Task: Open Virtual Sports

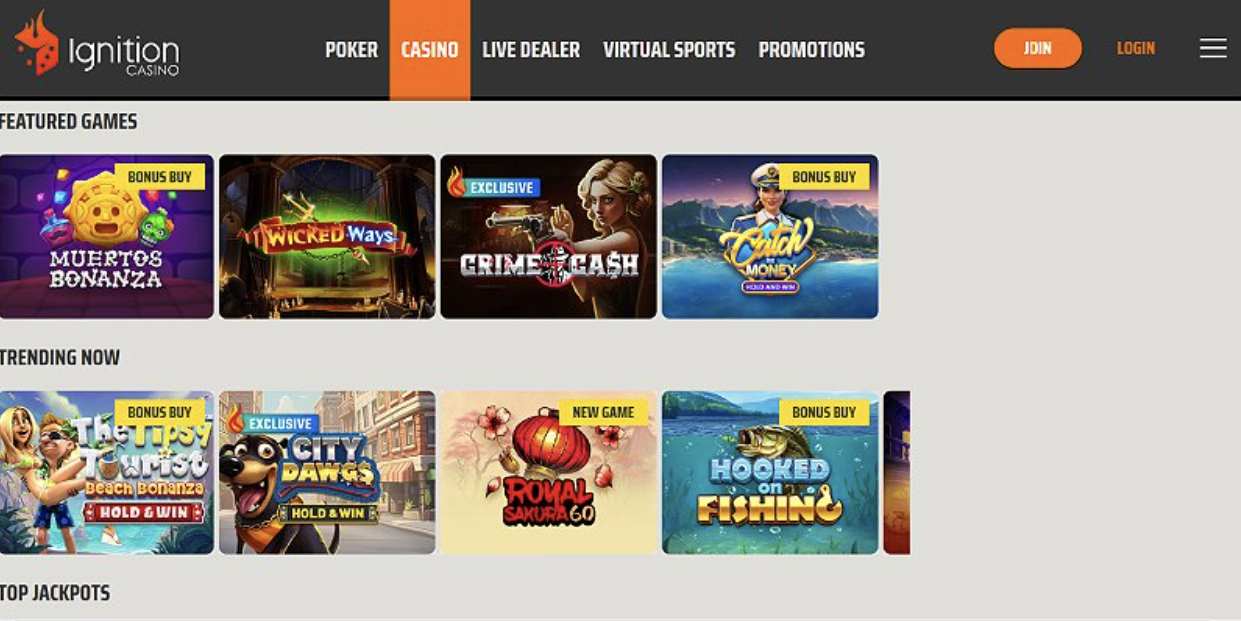Action: [x=669, y=49]
